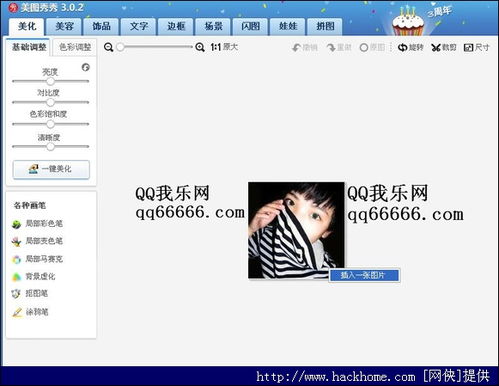Select the 局部彩色笔 brush tool
The height and width of the screenshot is (386, 499).
pyautogui.click(x=37, y=224)
